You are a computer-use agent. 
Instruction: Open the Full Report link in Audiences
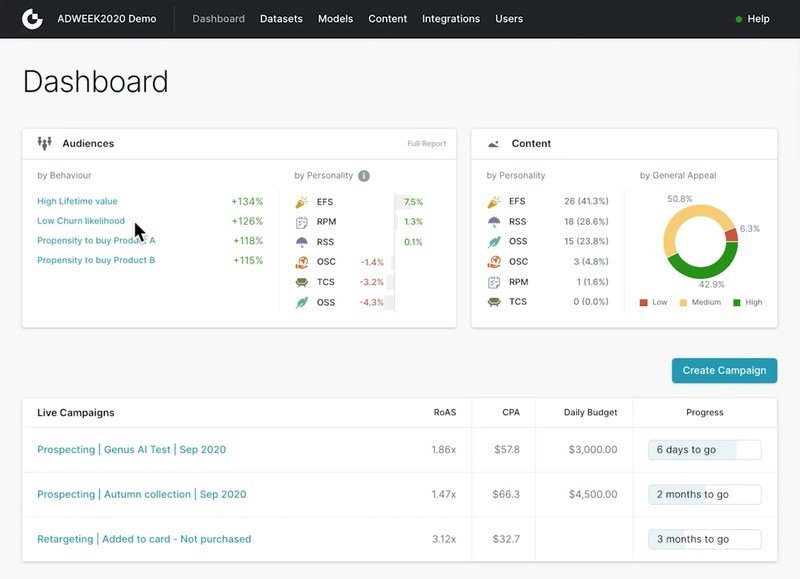[426, 144]
